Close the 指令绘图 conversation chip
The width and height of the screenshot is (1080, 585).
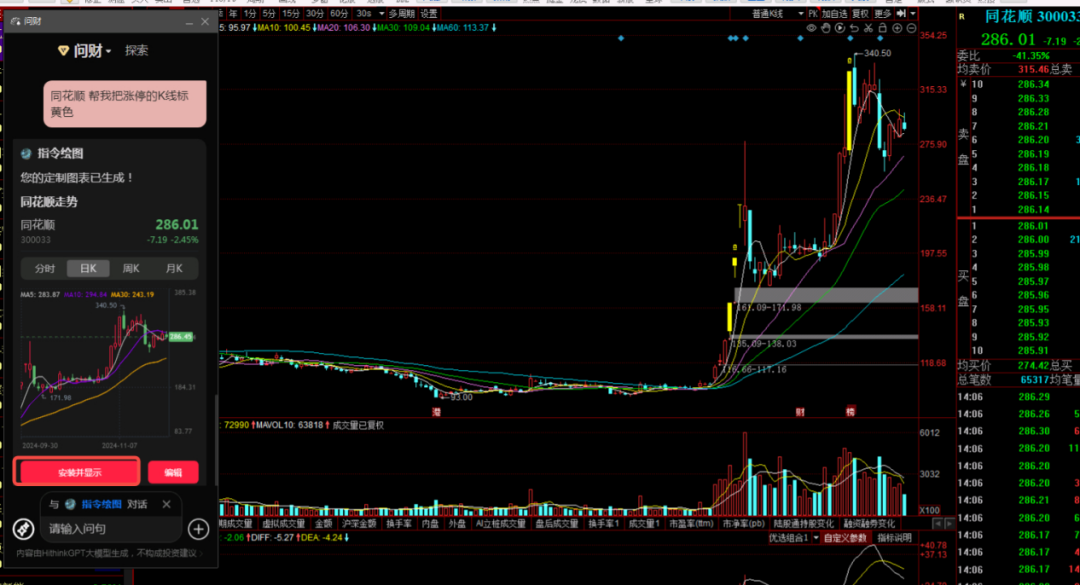point(166,504)
